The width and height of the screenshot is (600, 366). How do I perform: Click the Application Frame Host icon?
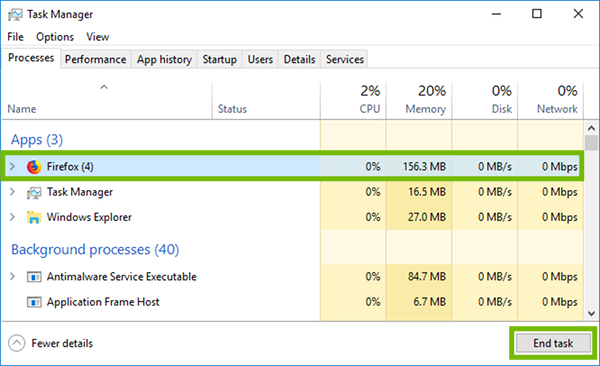tap(34, 302)
